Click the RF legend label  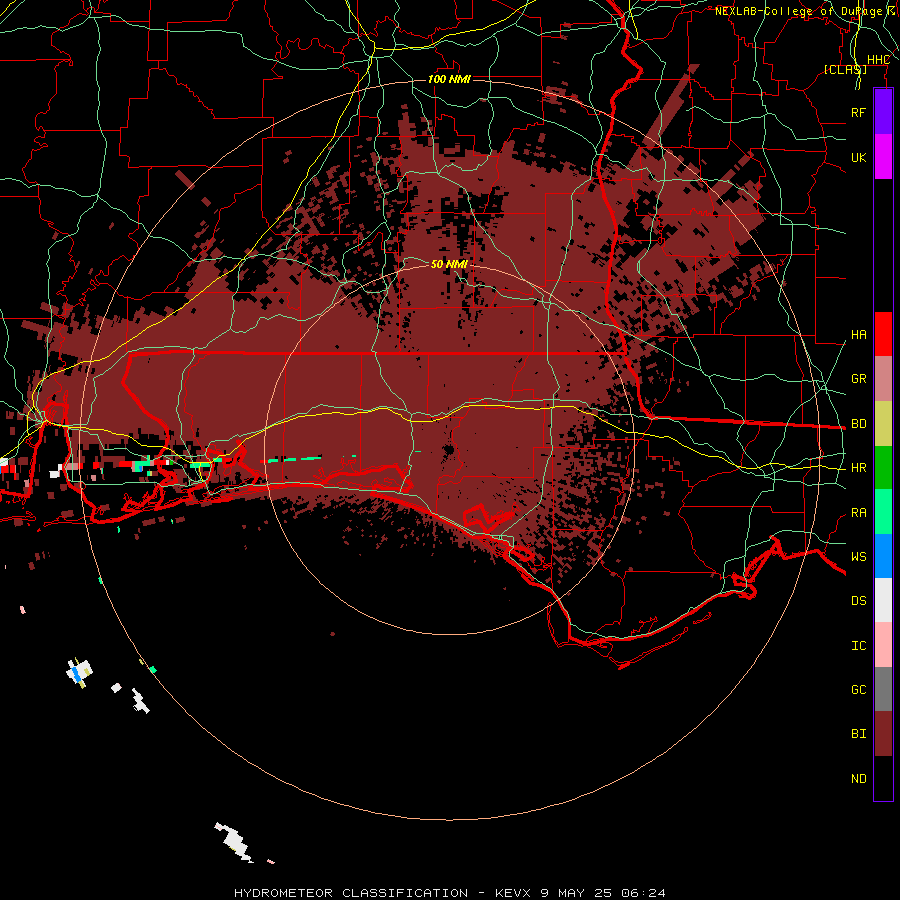[x=858, y=112]
